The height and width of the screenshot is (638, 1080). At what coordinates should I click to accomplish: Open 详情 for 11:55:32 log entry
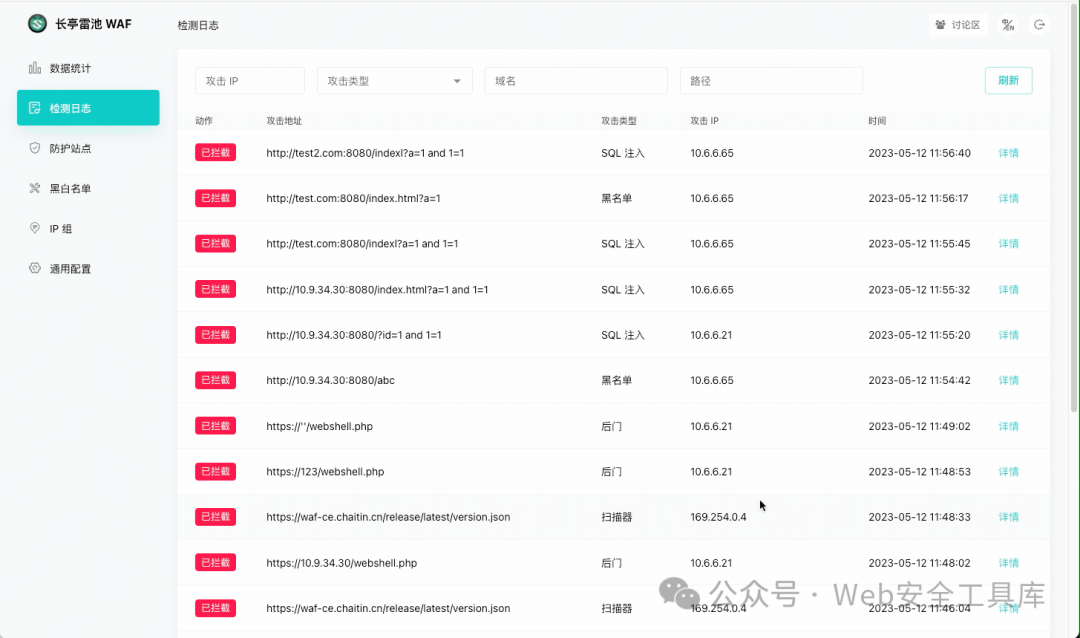1008,289
